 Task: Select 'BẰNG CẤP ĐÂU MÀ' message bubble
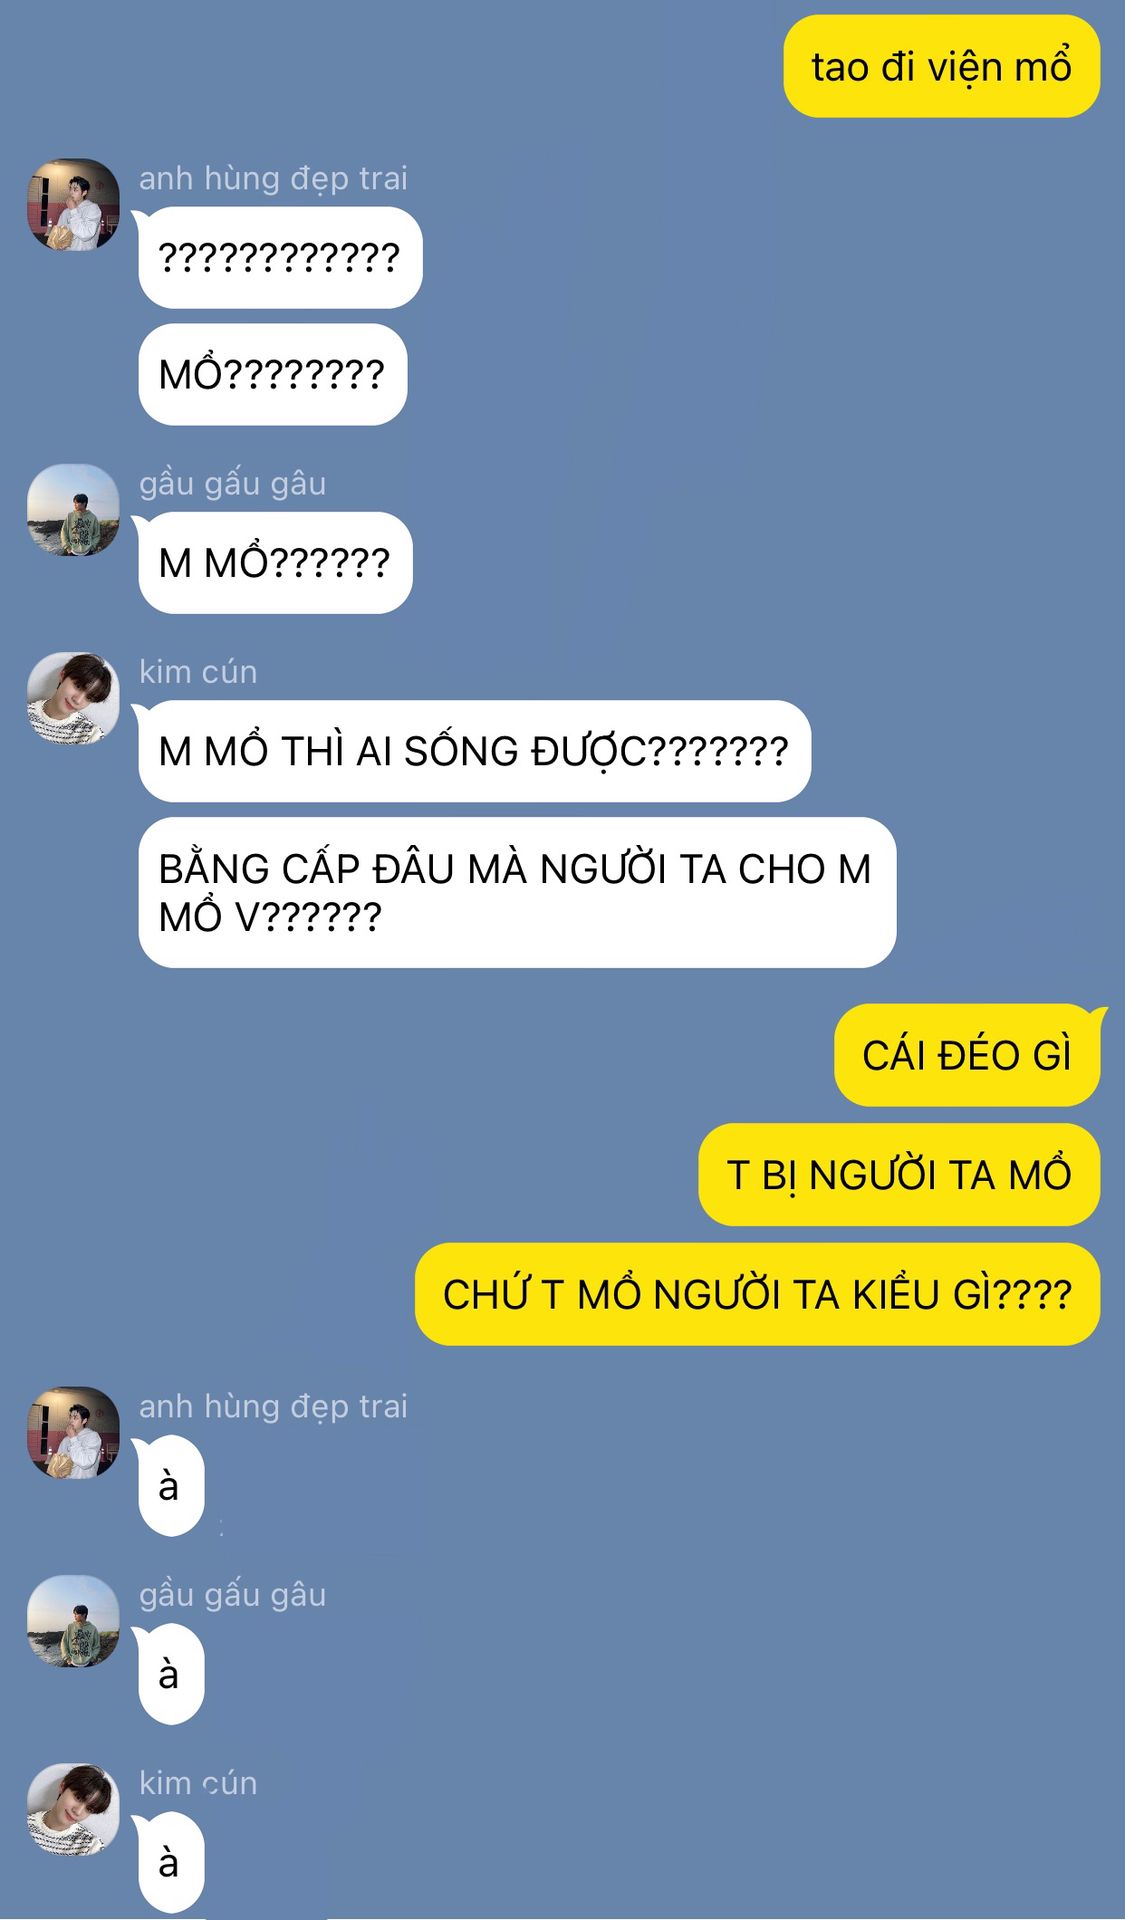point(517,892)
